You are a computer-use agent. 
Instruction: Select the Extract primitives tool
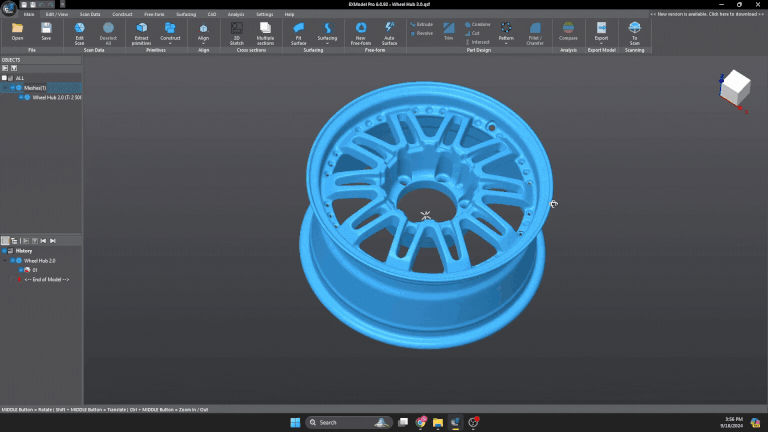point(141,30)
